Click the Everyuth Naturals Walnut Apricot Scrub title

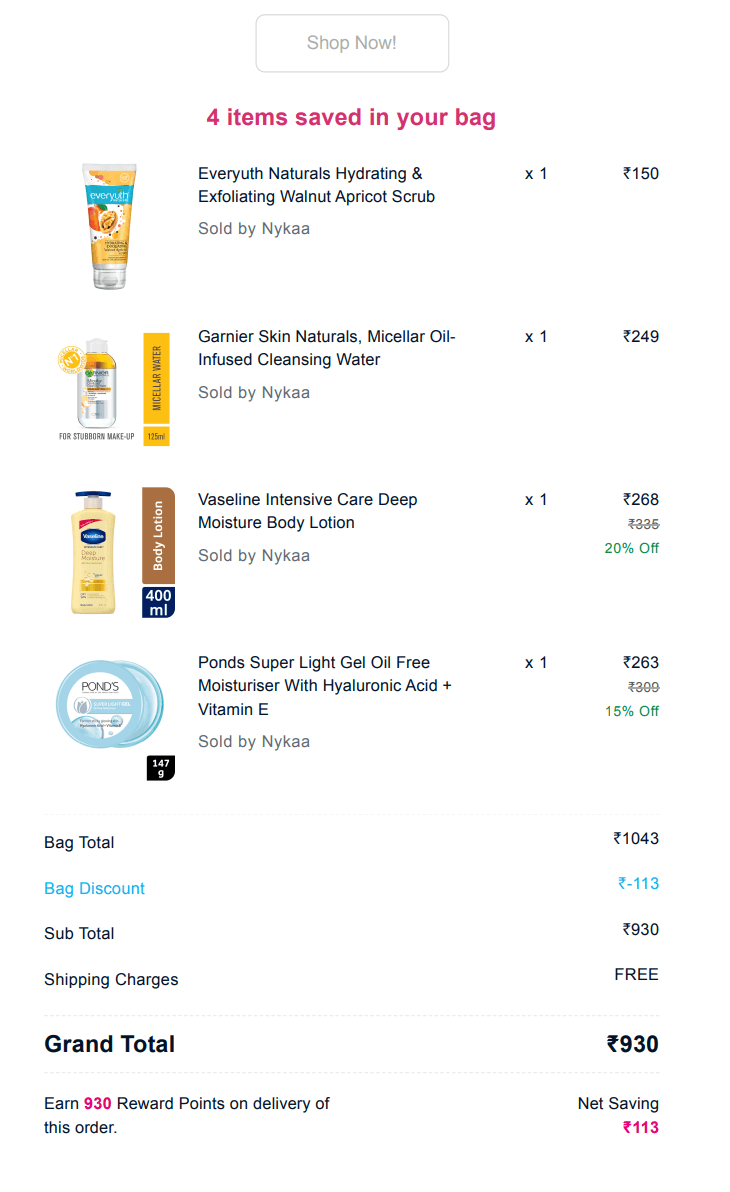pyautogui.click(x=316, y=185)
